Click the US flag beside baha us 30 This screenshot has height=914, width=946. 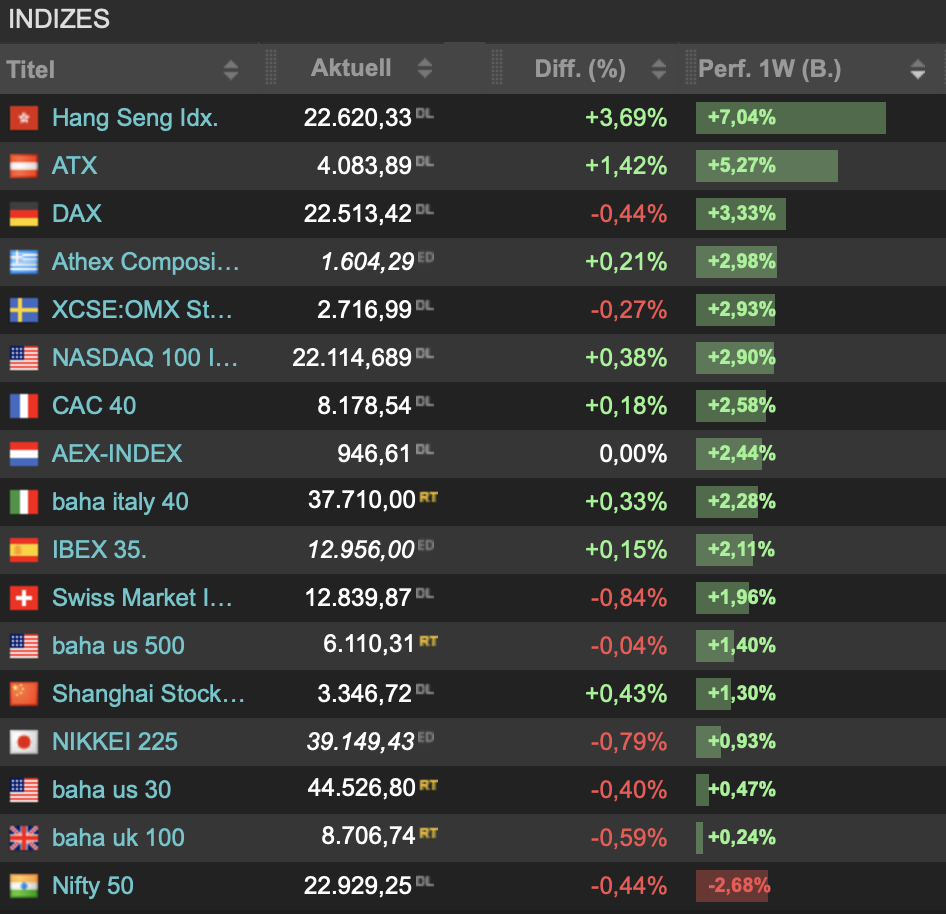(x=24, y=790)
